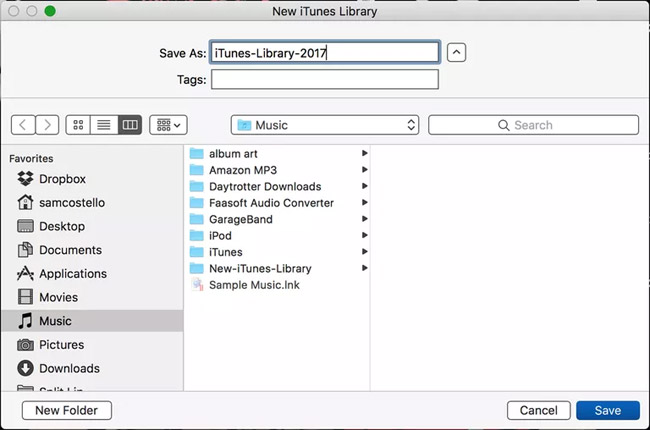The height and width of the screenshot is (430, 650).
Task: Open the GarageBand folder
Action: click(x=279, y=219)
